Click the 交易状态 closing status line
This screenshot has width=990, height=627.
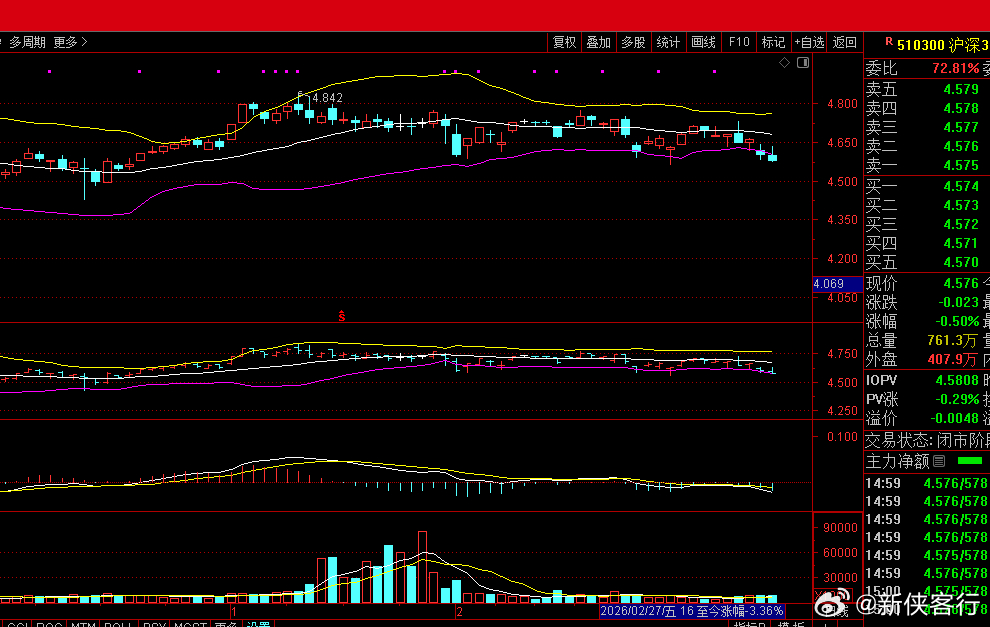click(927, 440)
